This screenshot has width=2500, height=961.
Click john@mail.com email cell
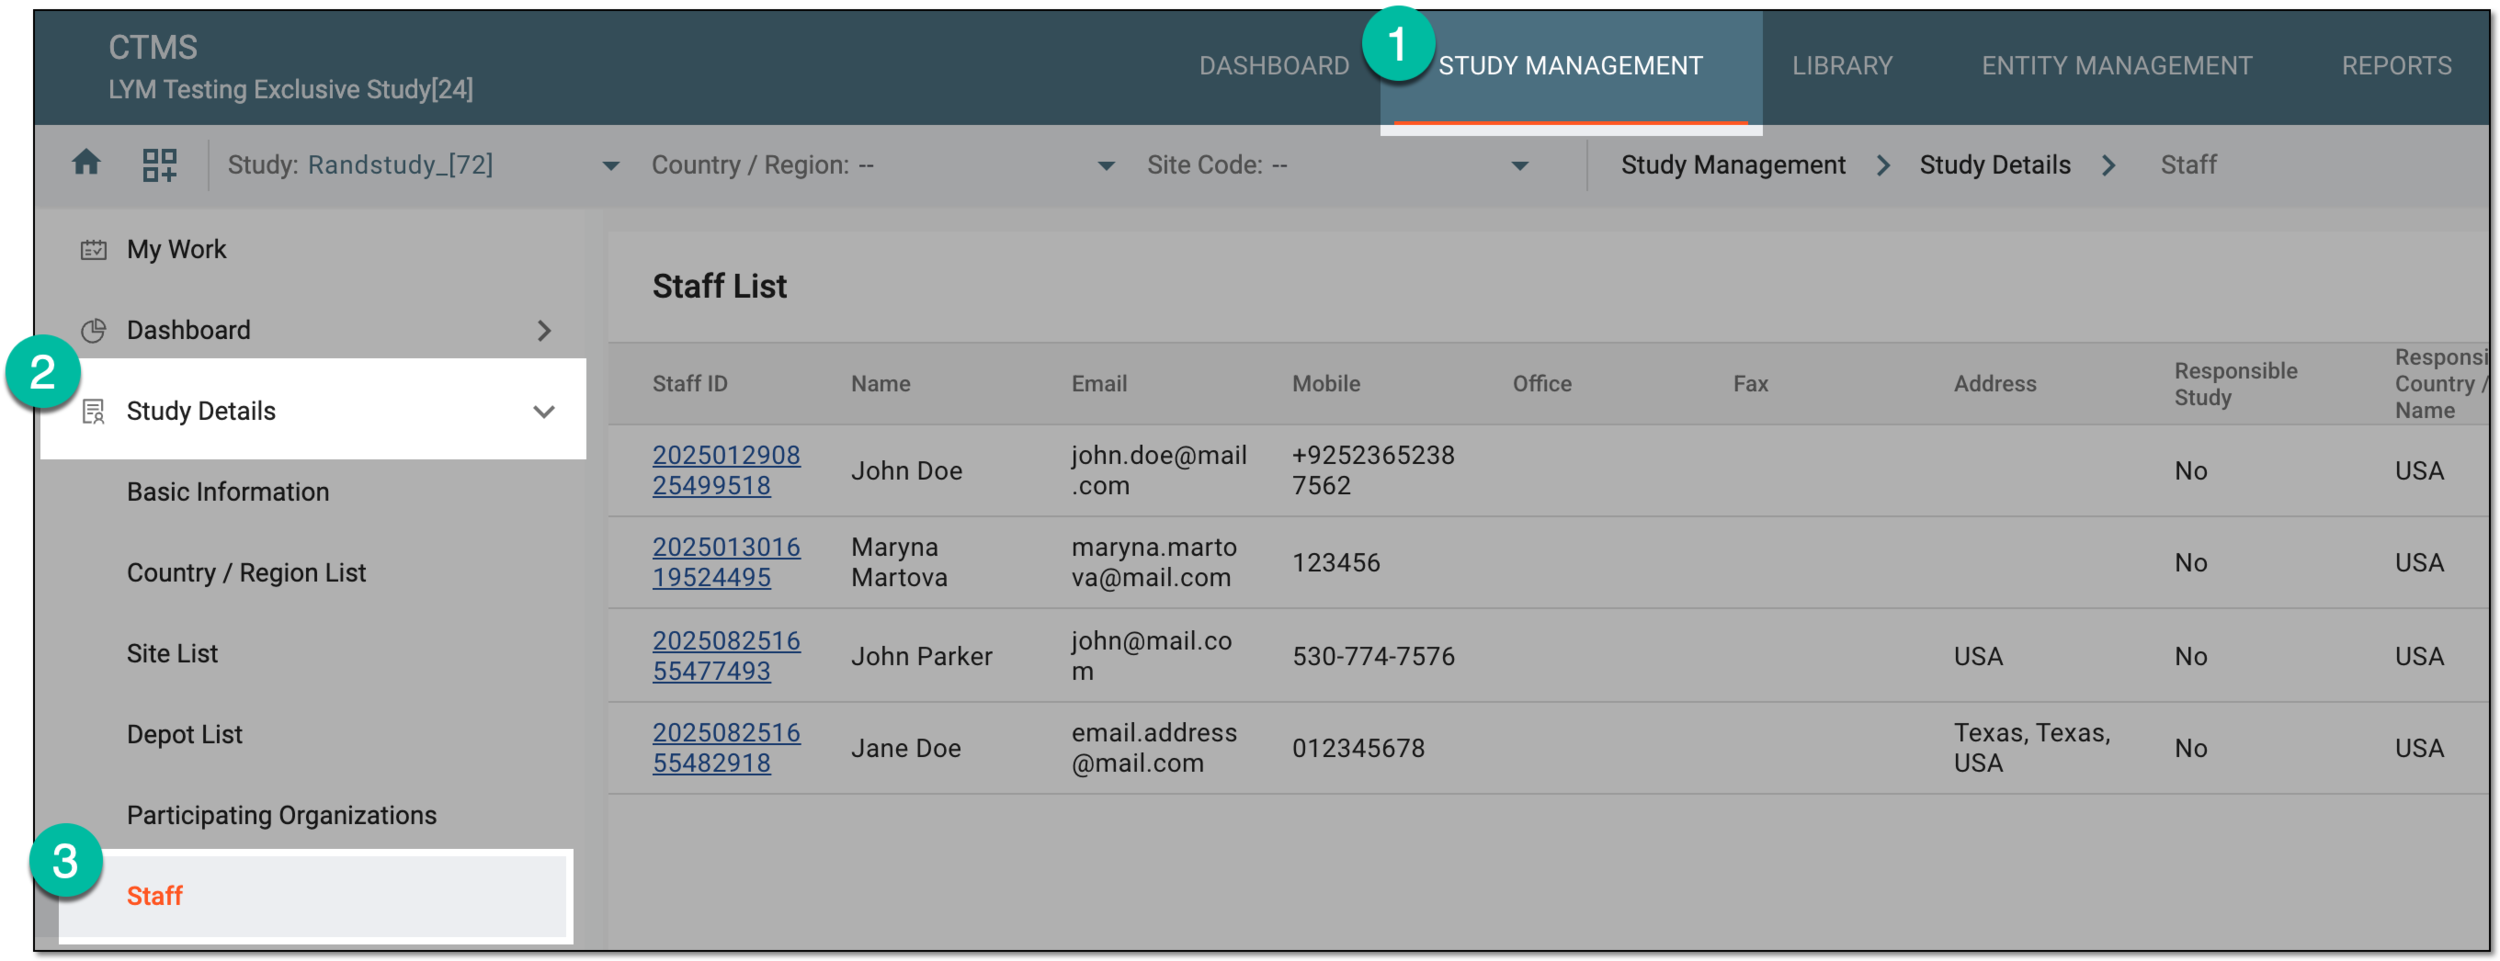[x=1151, y=656]
